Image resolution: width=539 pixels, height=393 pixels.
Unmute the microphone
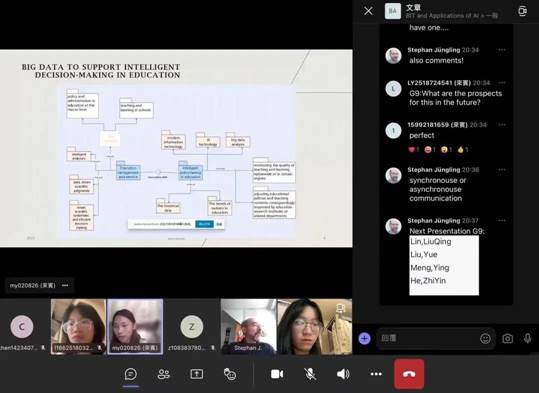point(310,374)
